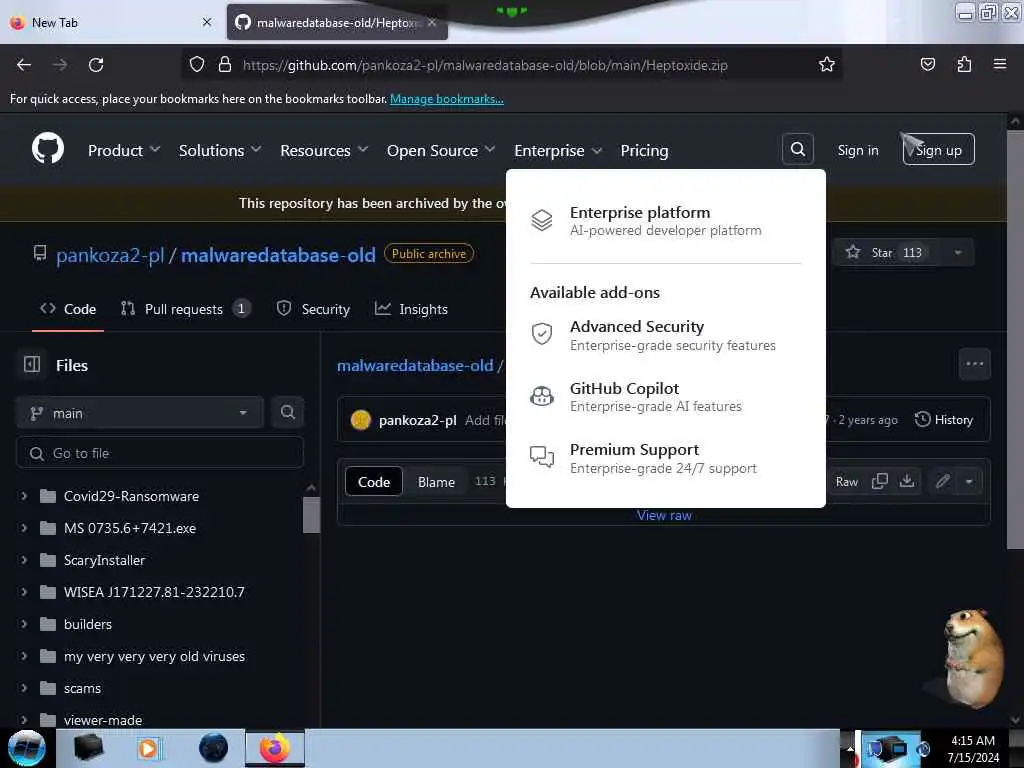Reload the page with the refresh icon
This screenshot has width=1024, height=768.
pos(96,65)
